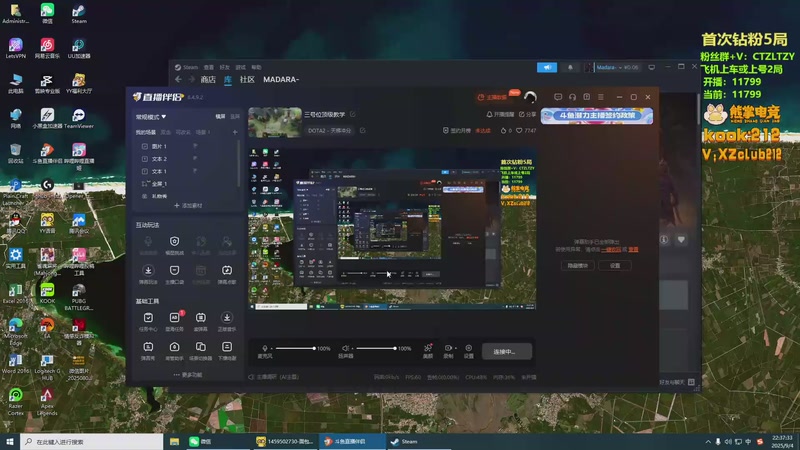The image size is (800, 450).
Task: Open the 房管助手 tool
Action: 174,351
